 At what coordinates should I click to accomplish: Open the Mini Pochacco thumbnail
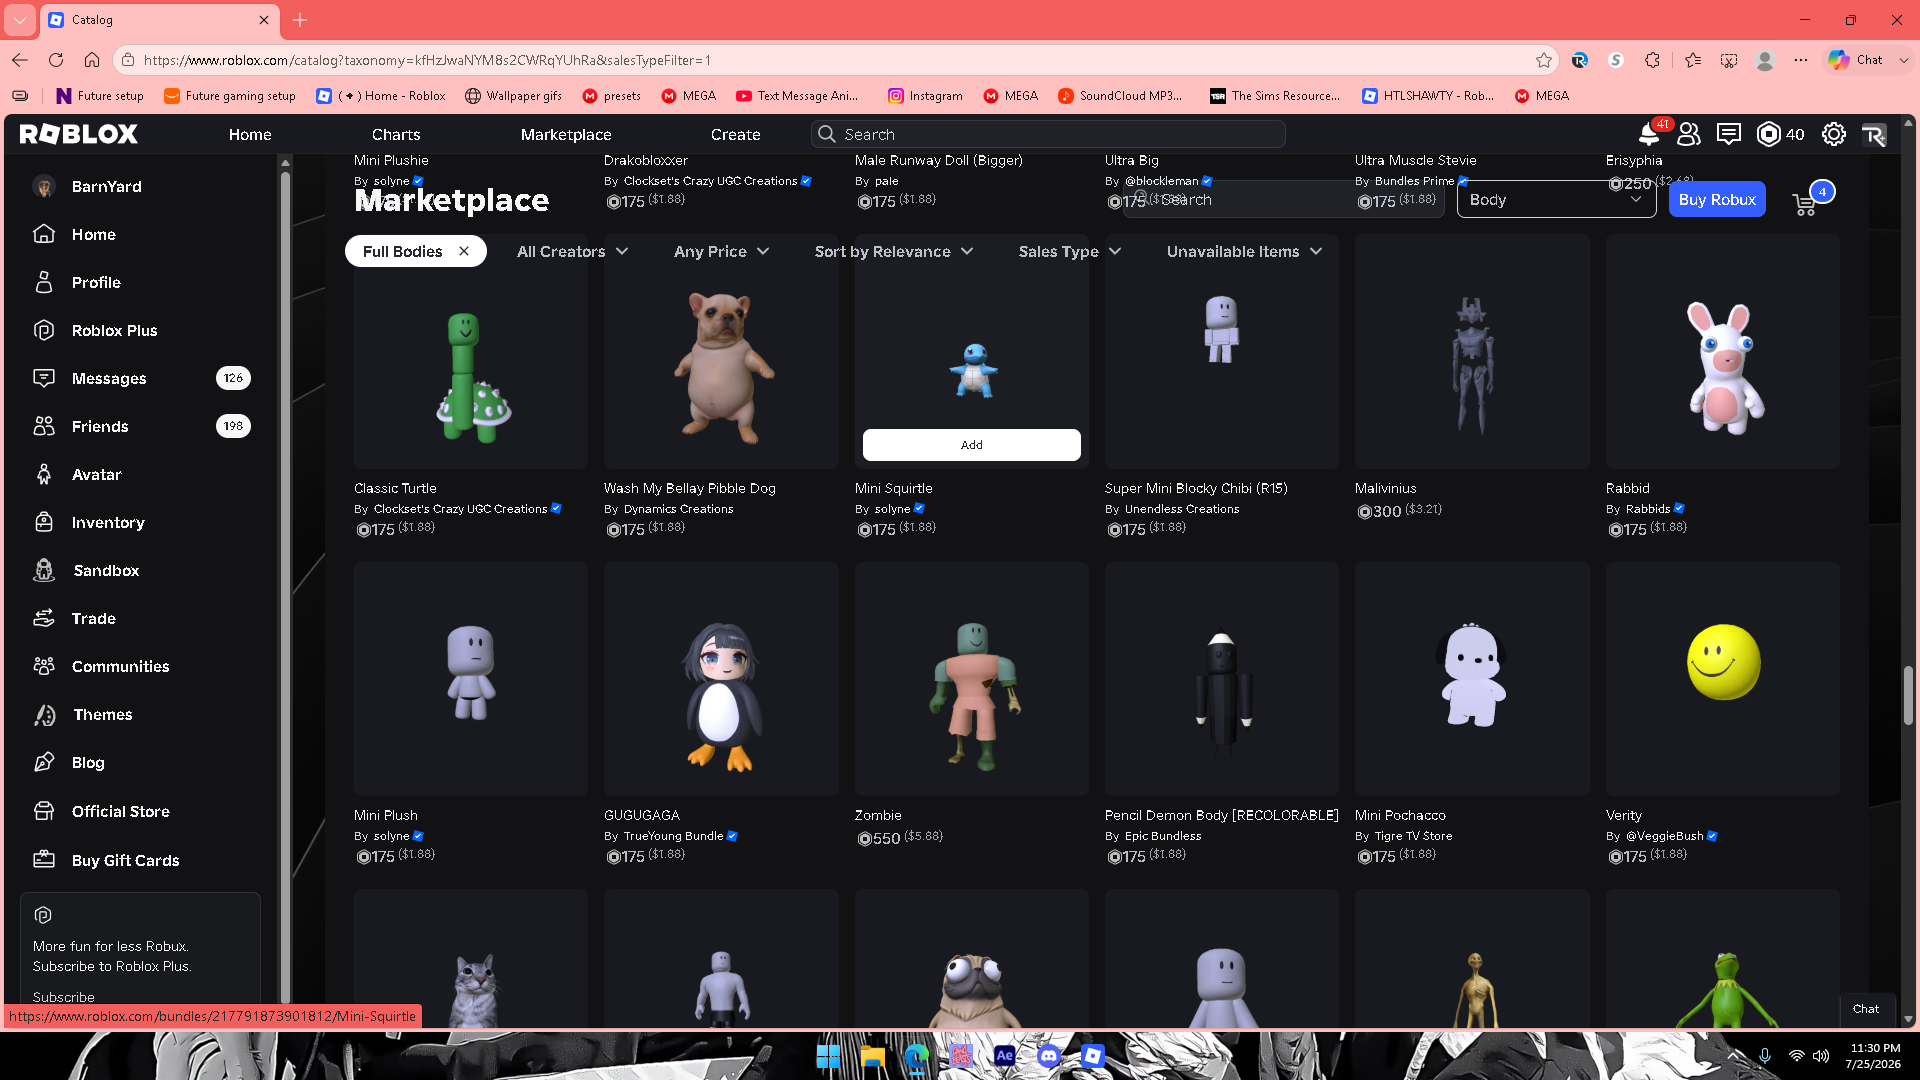(x=1472, y=679)
